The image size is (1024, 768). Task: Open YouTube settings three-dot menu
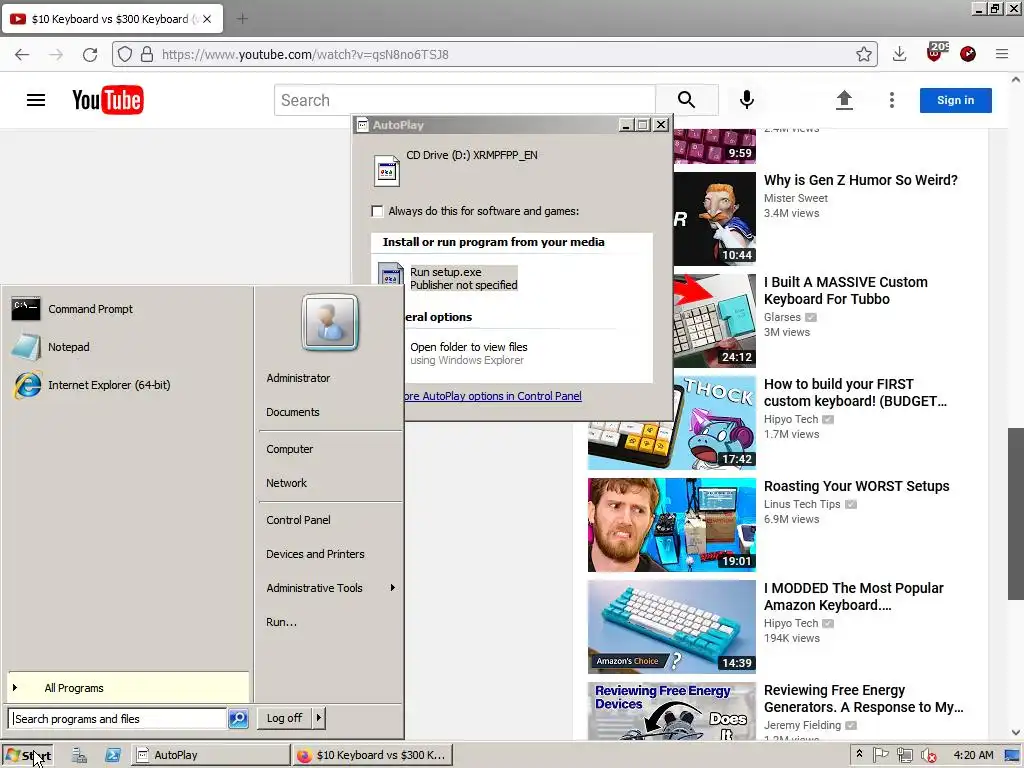(891, 100)
